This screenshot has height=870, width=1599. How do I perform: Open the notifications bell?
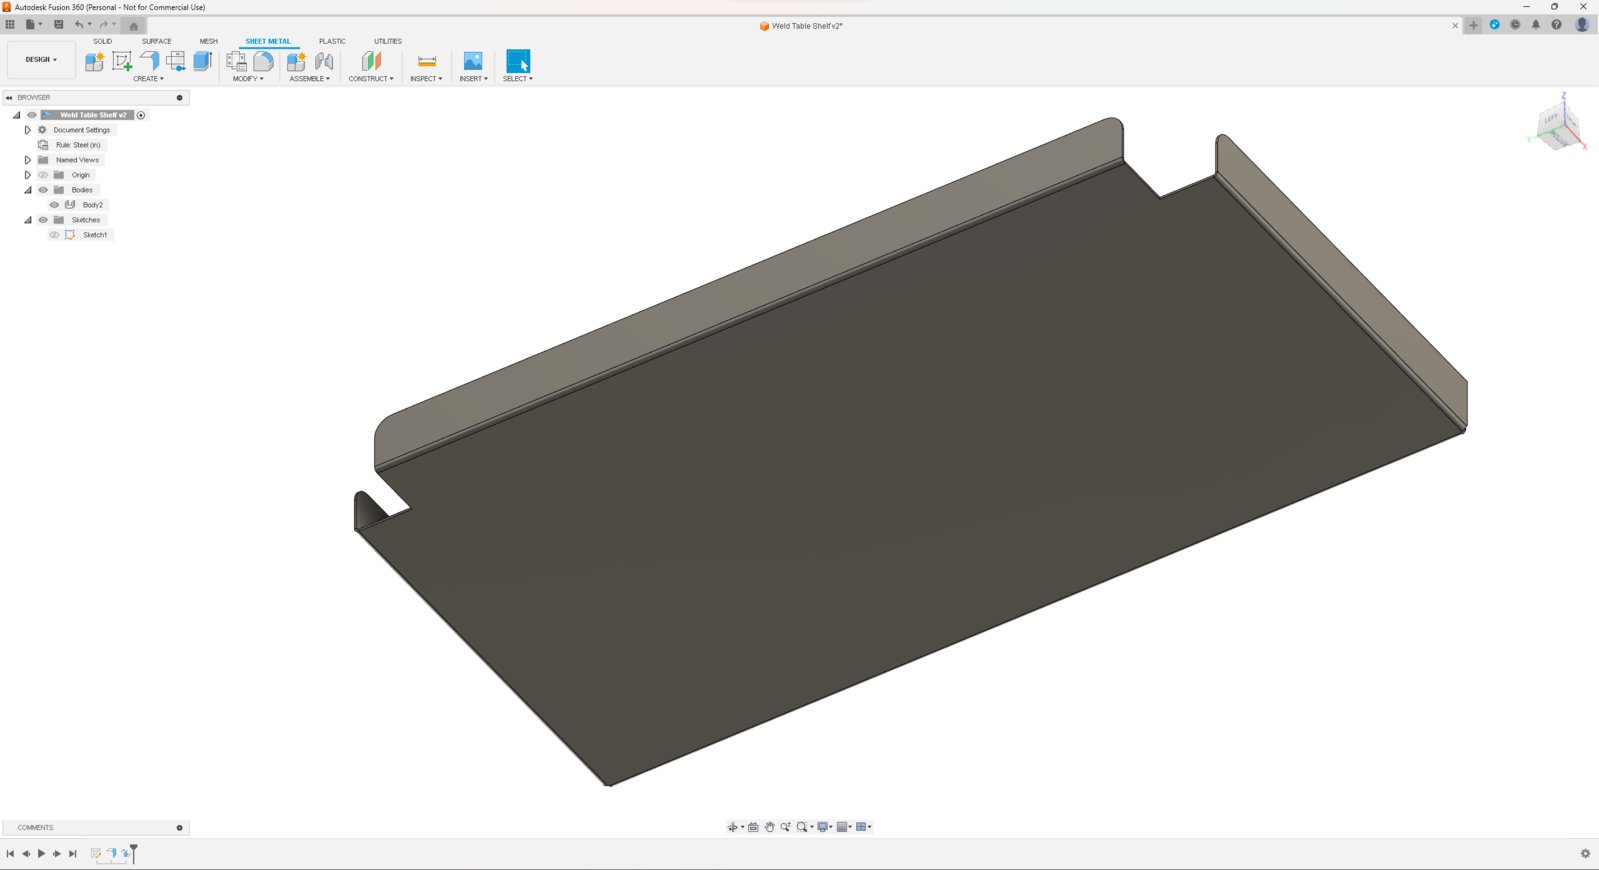tap(1536, 25)
